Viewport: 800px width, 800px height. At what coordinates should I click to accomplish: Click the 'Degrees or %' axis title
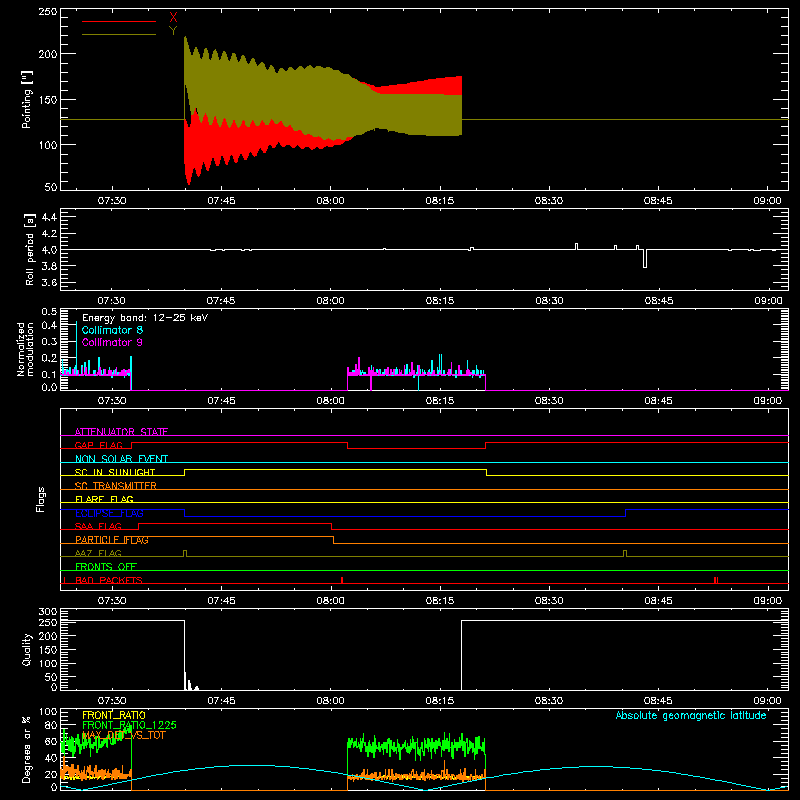point(26,749)
